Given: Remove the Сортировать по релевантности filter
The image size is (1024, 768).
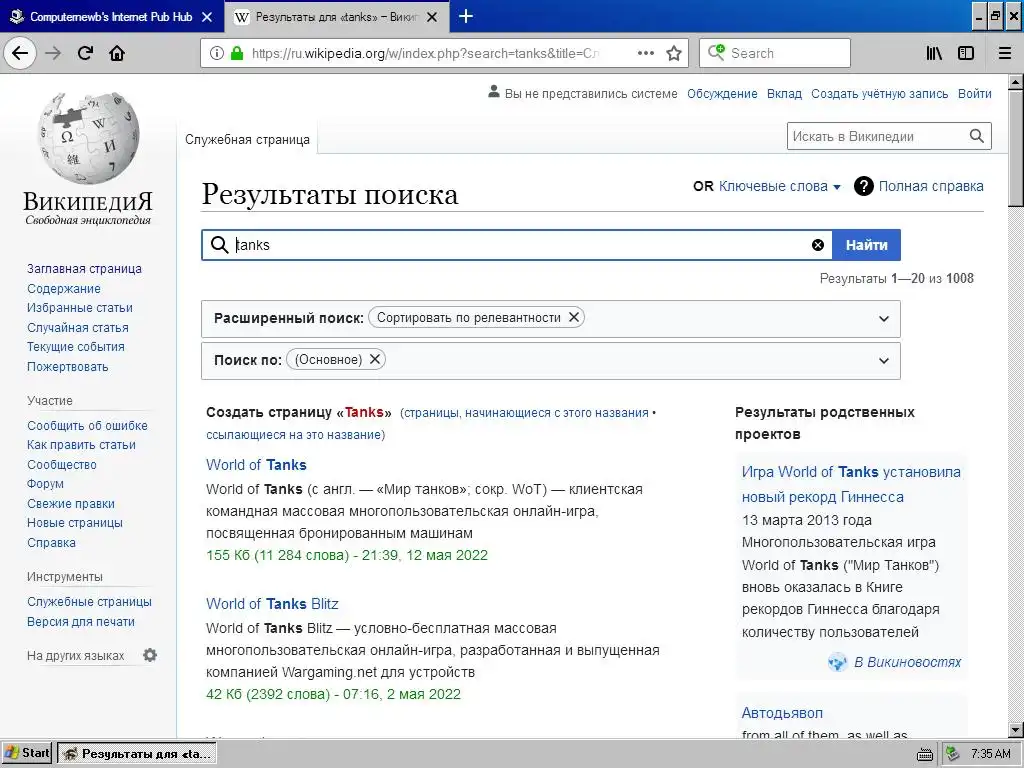Looking at the screenshot, I should (x=574, y=317).
